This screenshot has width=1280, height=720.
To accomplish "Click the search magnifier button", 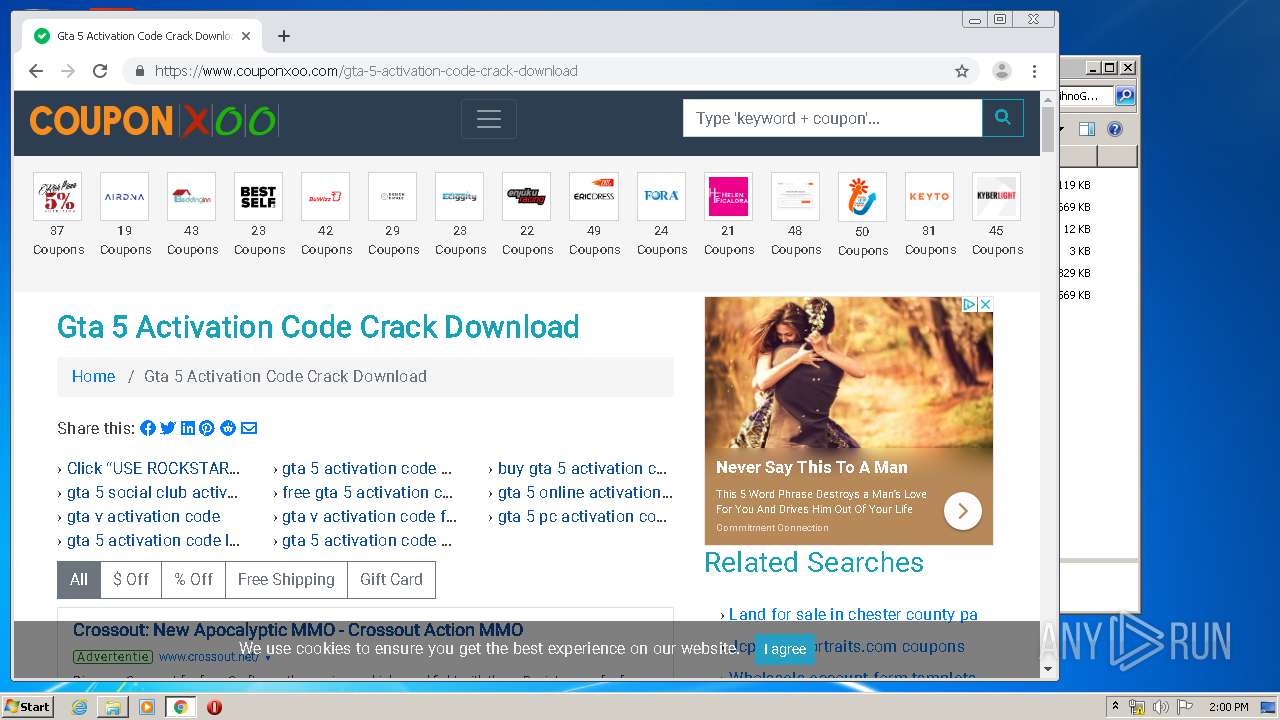I will coord(1003,118).
